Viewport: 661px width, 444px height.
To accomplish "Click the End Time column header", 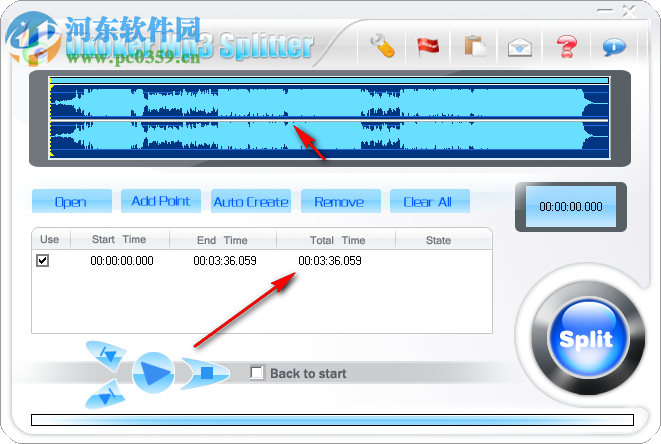I will click(x=223, y=239).
